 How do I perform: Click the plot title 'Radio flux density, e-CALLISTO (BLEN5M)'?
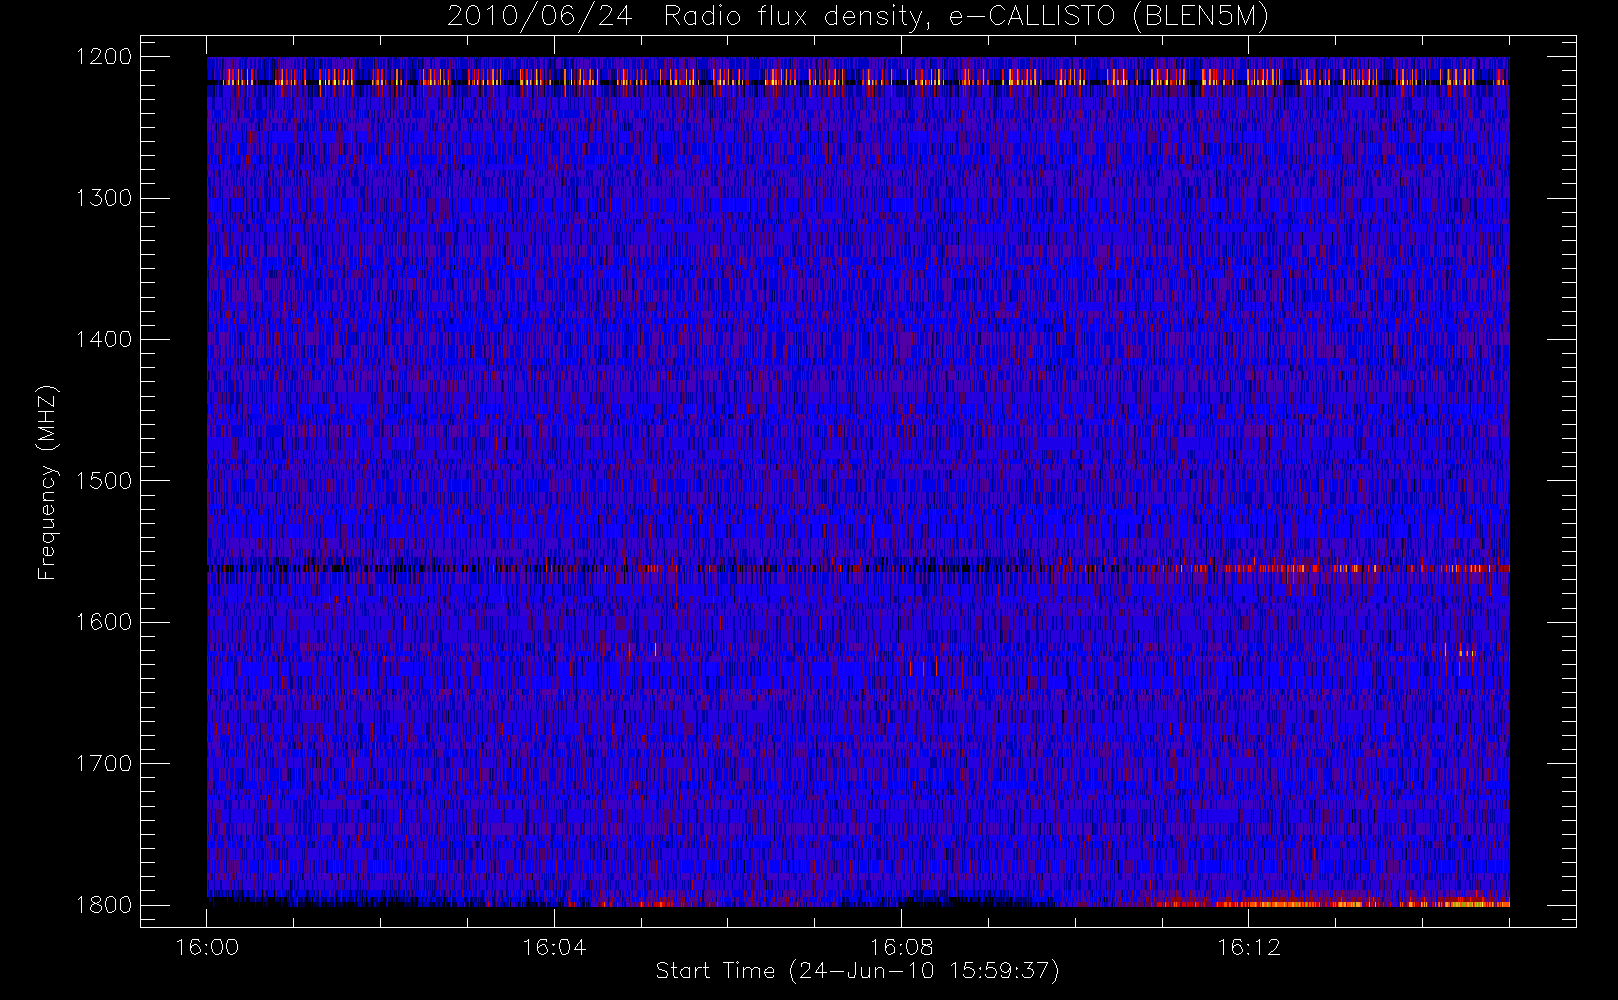click(966, 17)
